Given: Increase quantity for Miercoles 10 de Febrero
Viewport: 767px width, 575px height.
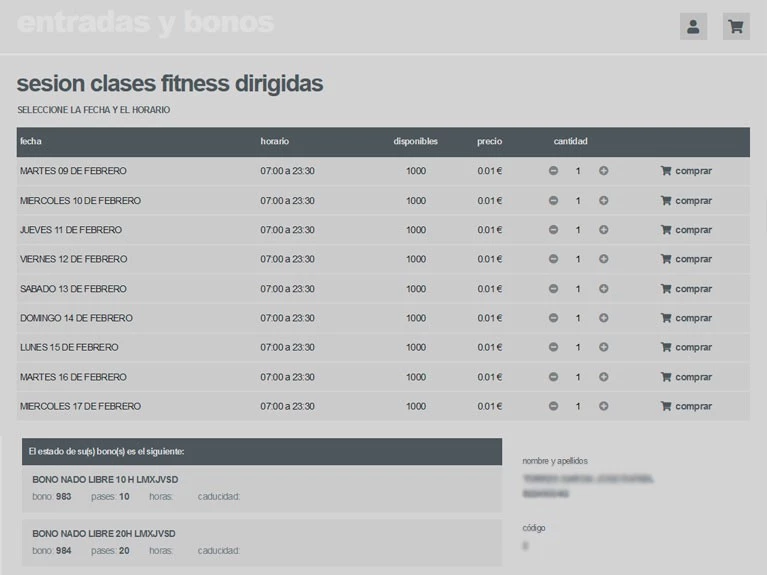Looking at the screenshot, I should point(604,201).
